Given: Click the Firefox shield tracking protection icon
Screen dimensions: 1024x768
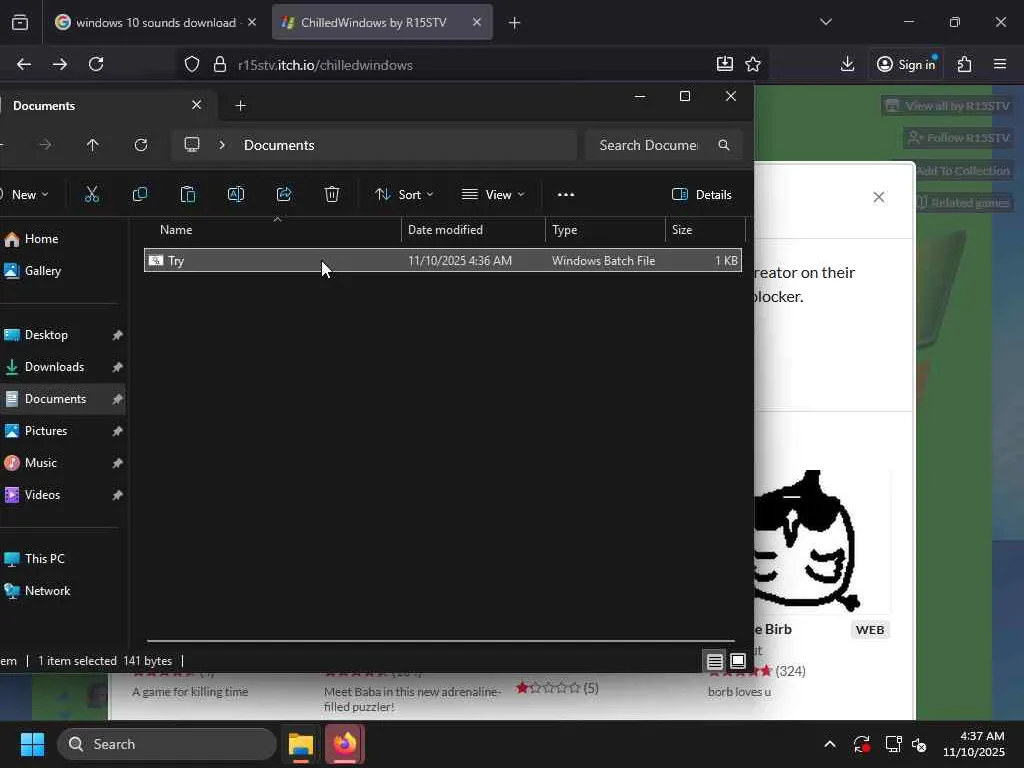Looking at the screenshot, I should click(191, 64).
